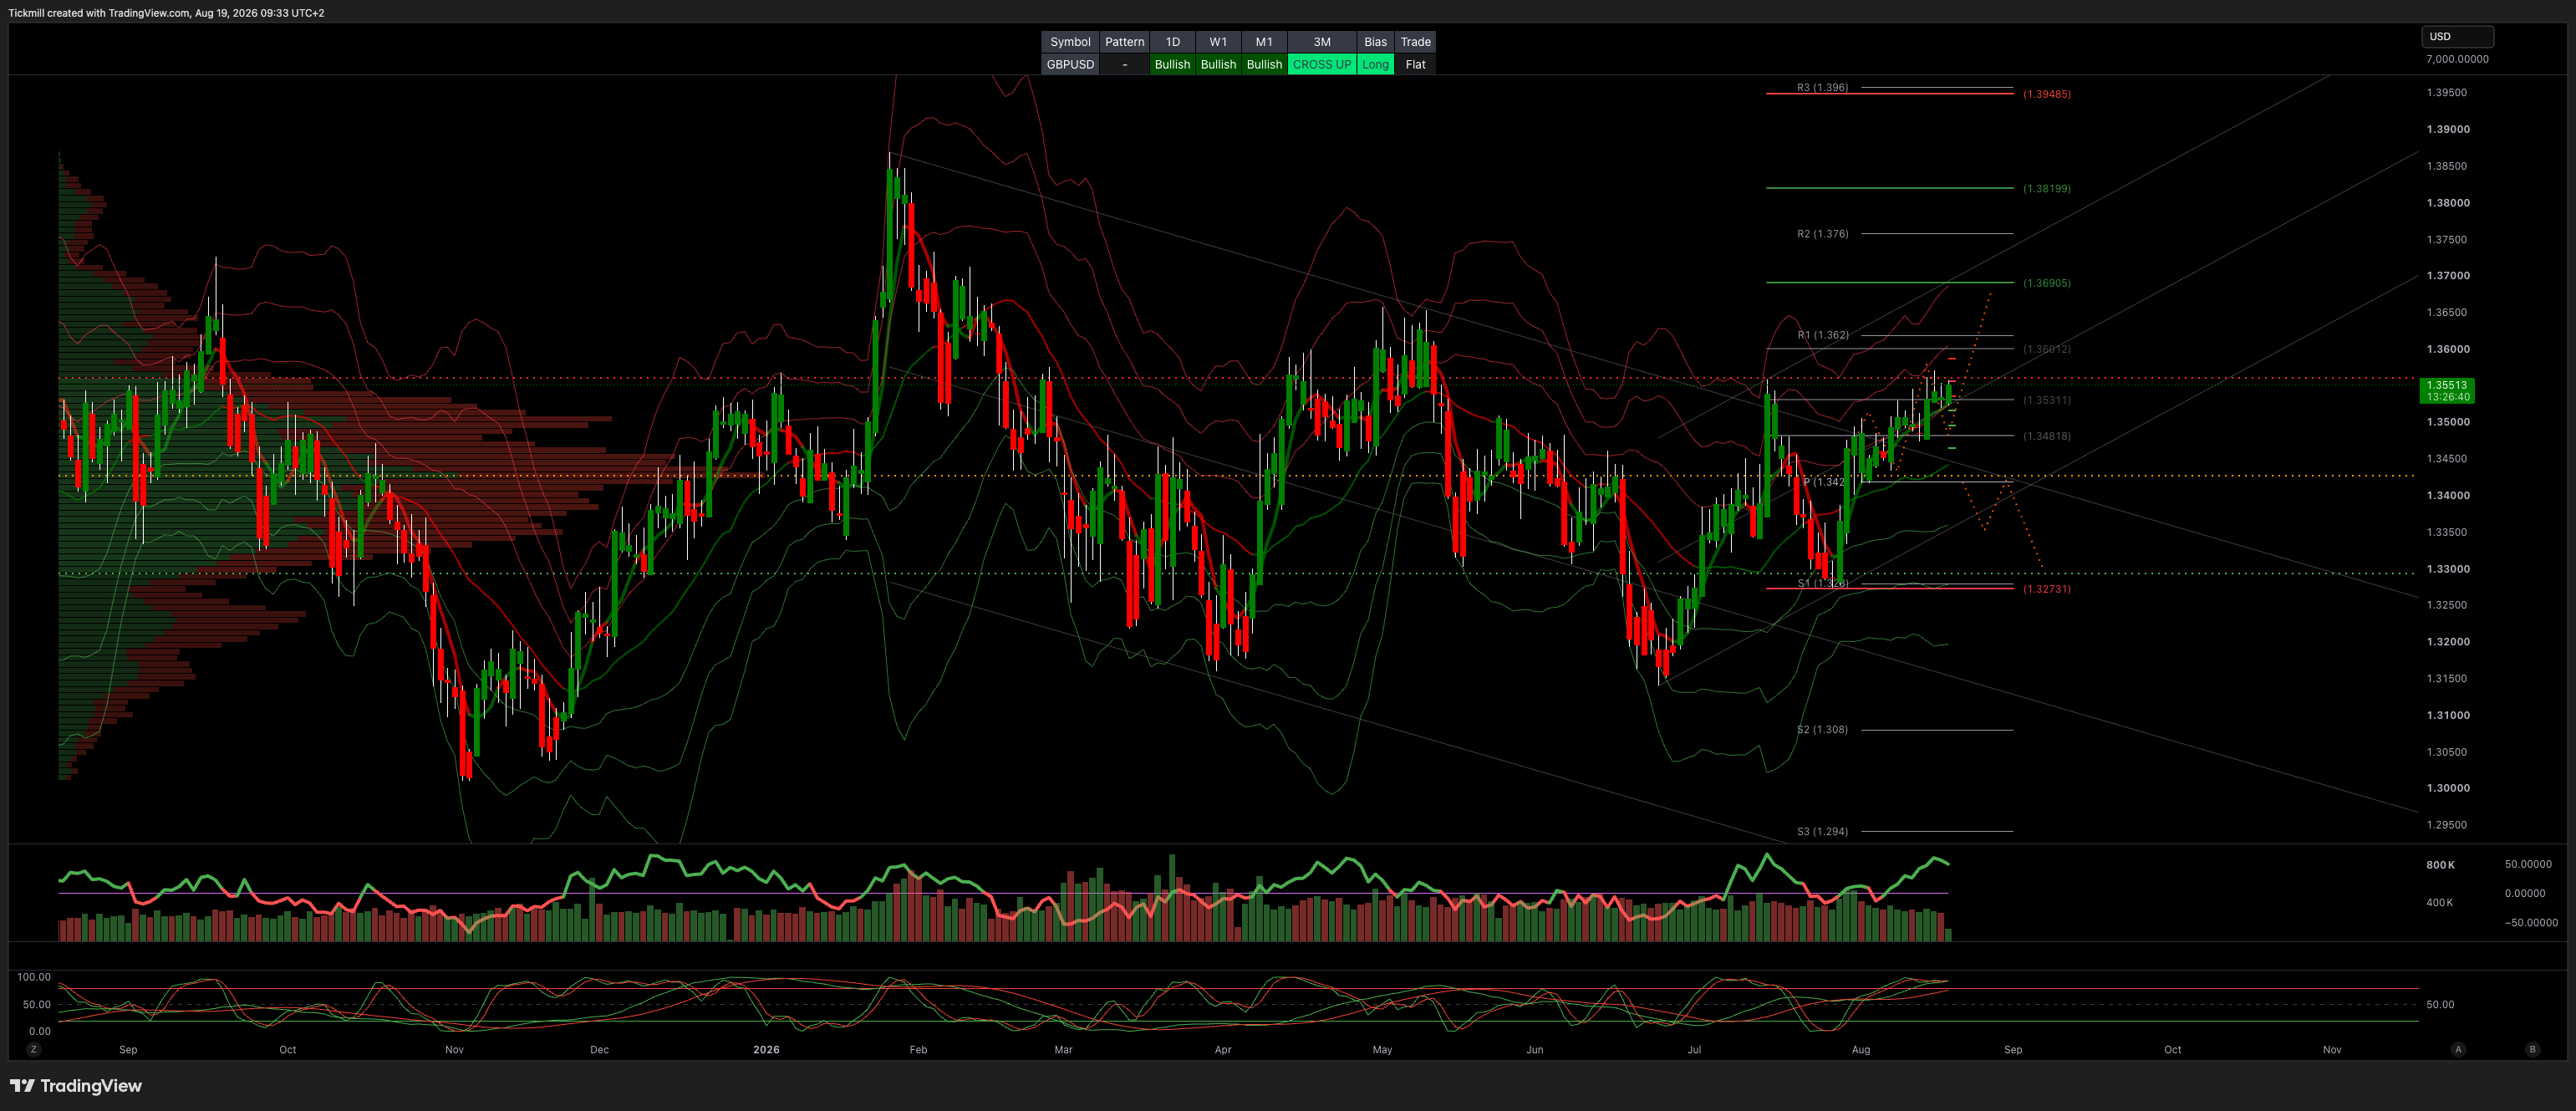Click the Bullish cell under 1D
Viewport: 2576px width, 1111px height.
coord(1172,64)
